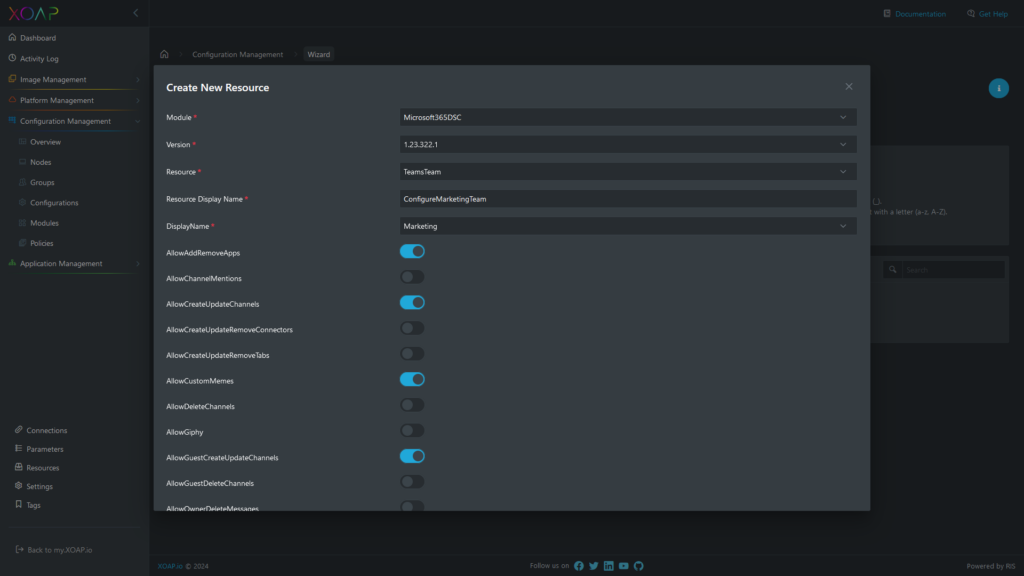Viewport: 1024px width, 576px height.
Task: Click the Dashboard home icon in sidebar
Action: (12, 38)
